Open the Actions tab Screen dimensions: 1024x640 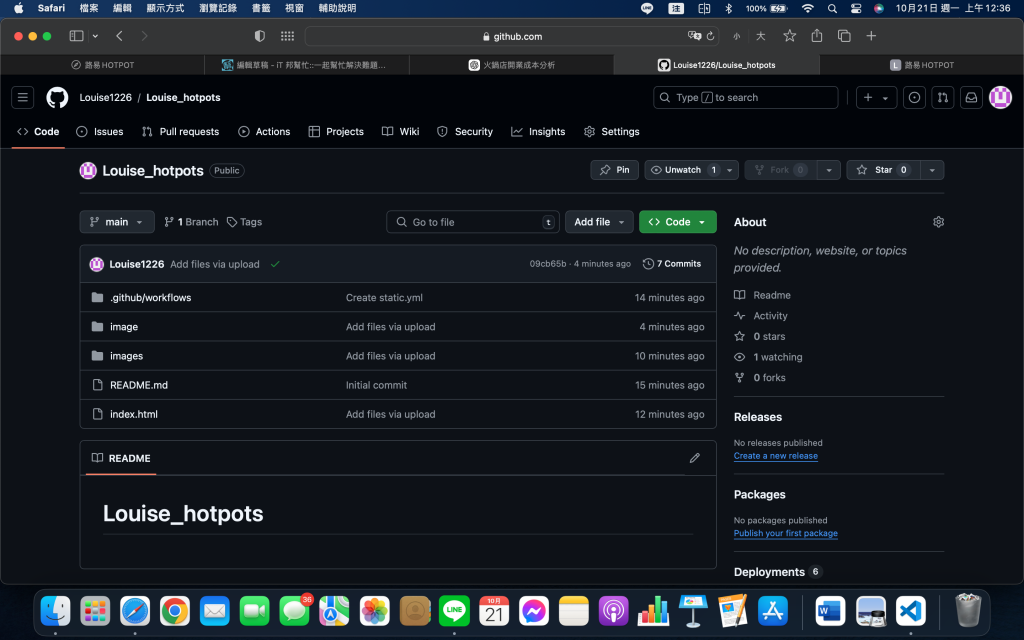pyautogui.click(x=264, y=131)
